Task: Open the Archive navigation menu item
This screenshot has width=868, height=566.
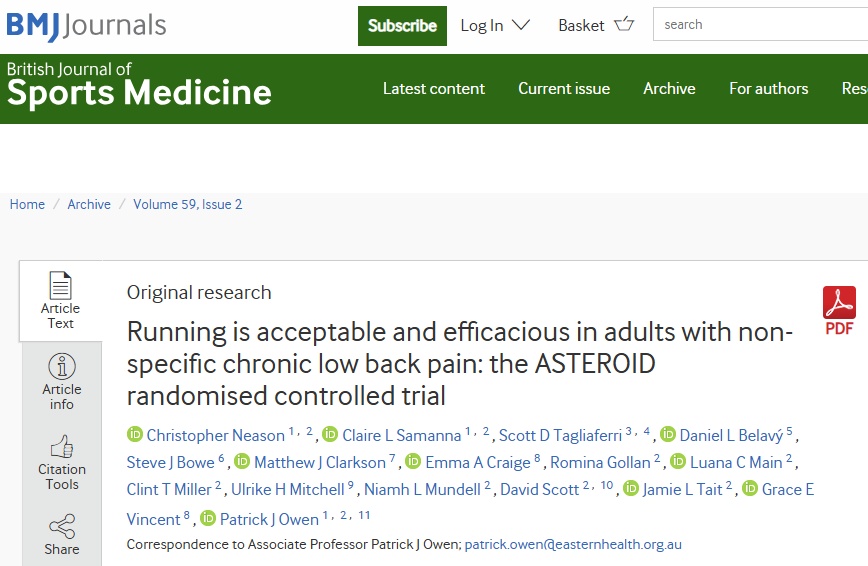Action: [x=669, y=88]
